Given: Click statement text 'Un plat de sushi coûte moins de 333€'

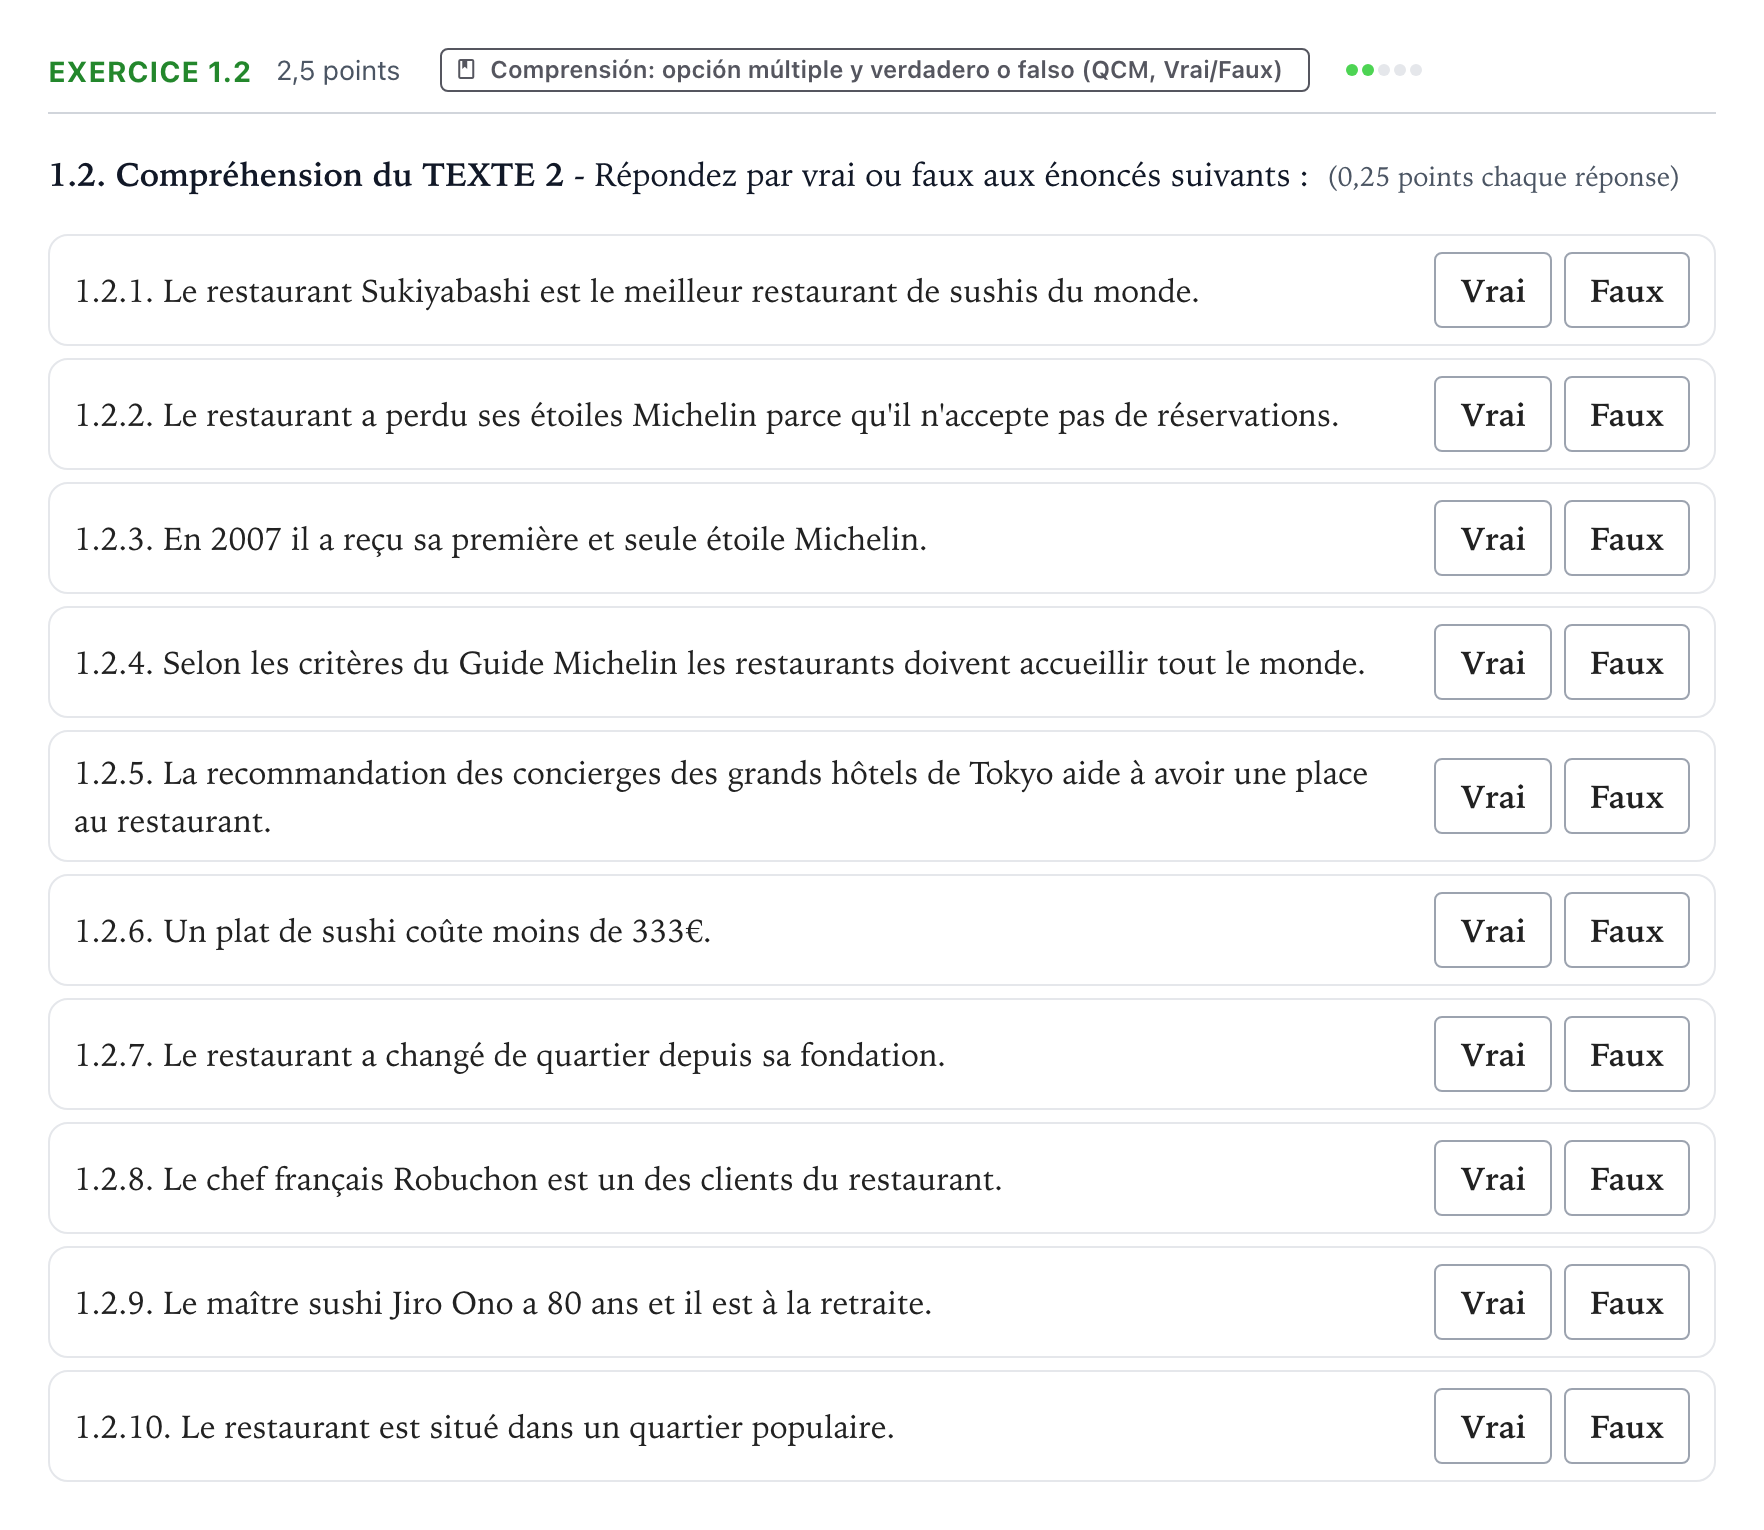Looking at the screenshot, I should (x=435, y=931).
